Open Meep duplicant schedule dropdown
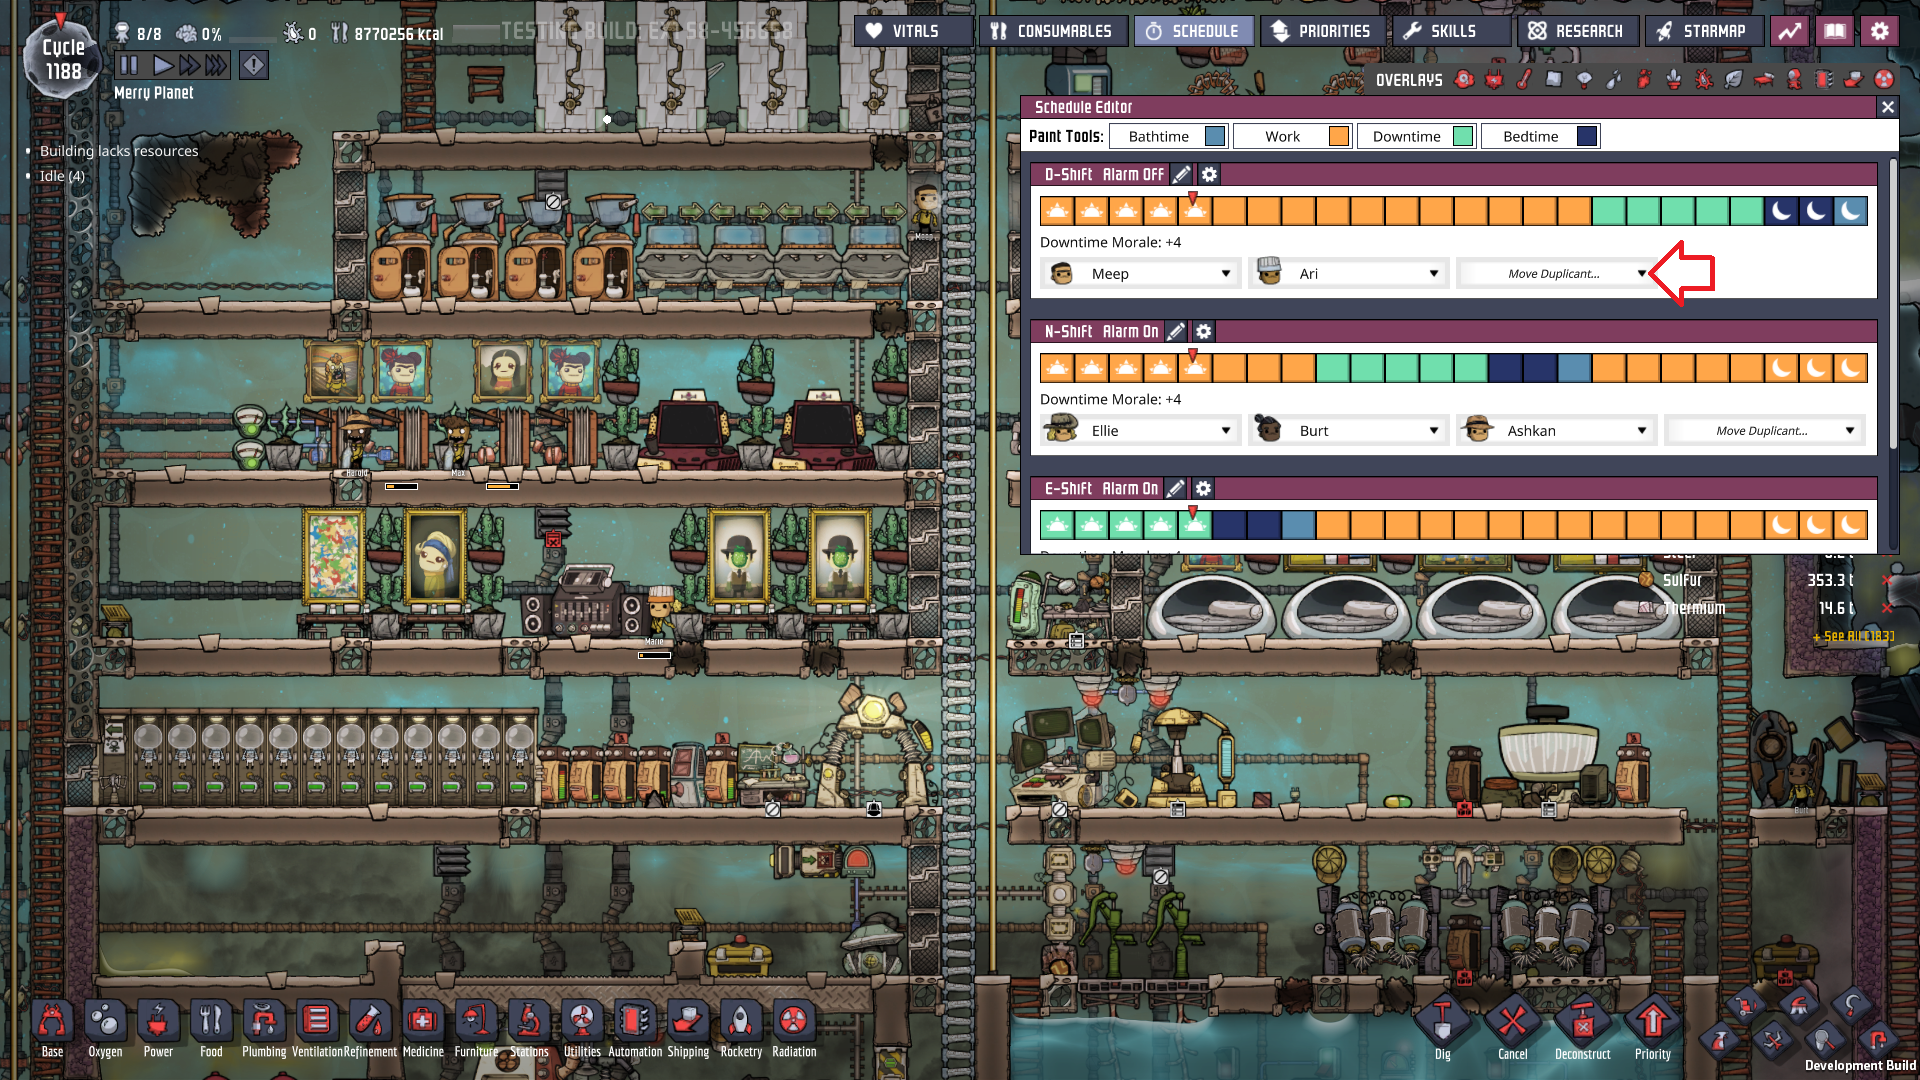Viewport: 1920px width, 1080px height. pyautogui.click(x=1140, y=274)
